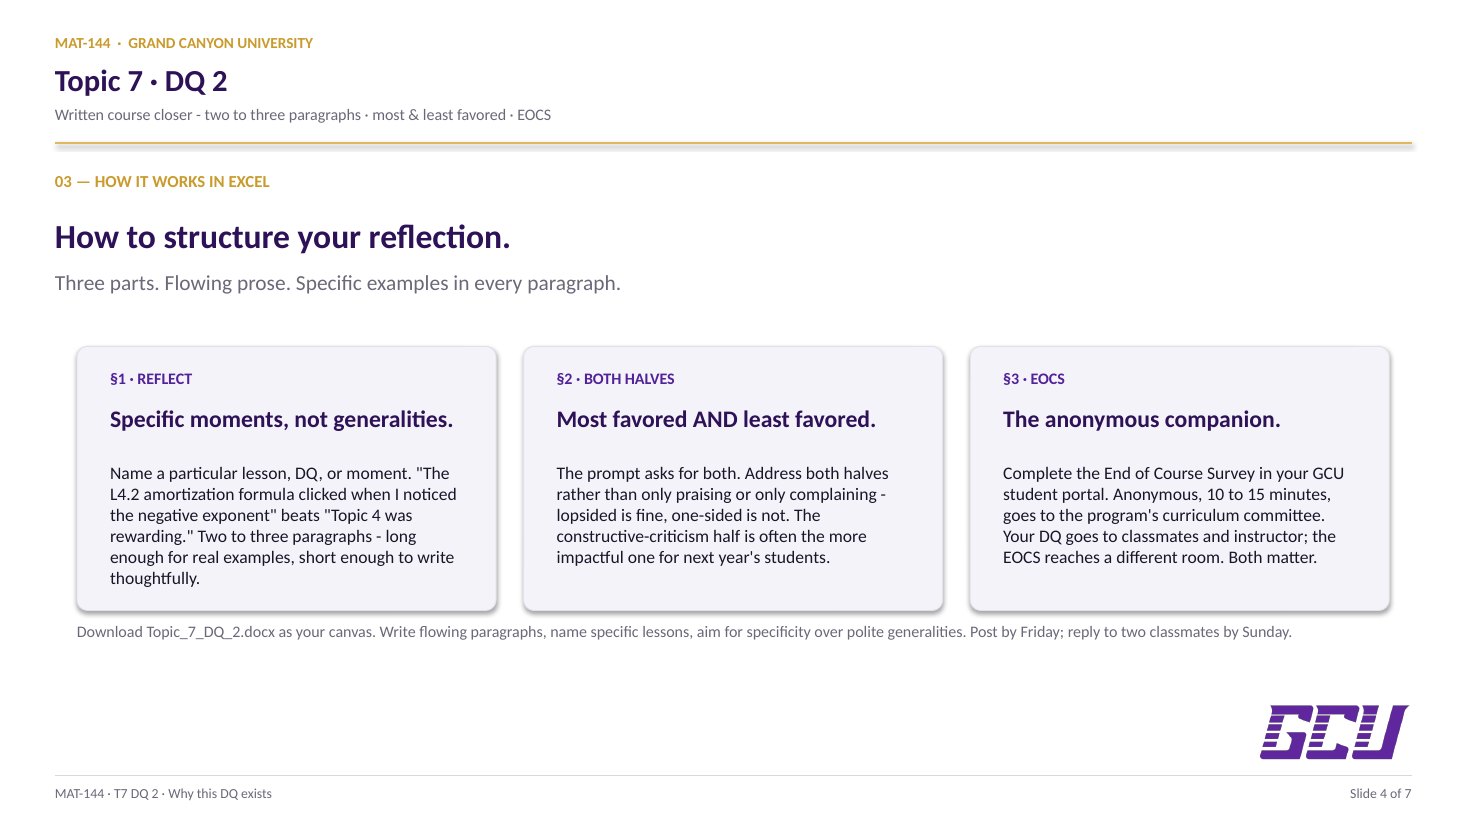Screen dimensions: 1467x825
Task: Click heading 'Most favored AND least favored.'
Action: 716,420
